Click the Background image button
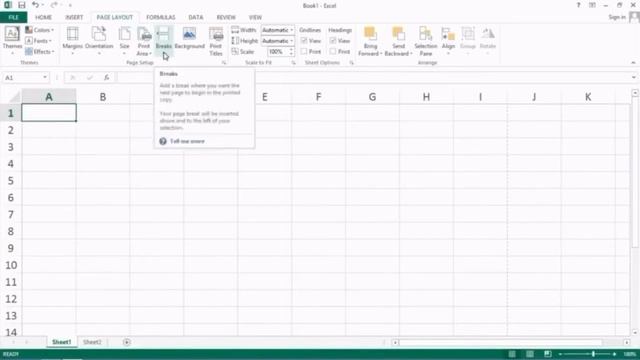The image size is (640, 360). coord(189,38)
